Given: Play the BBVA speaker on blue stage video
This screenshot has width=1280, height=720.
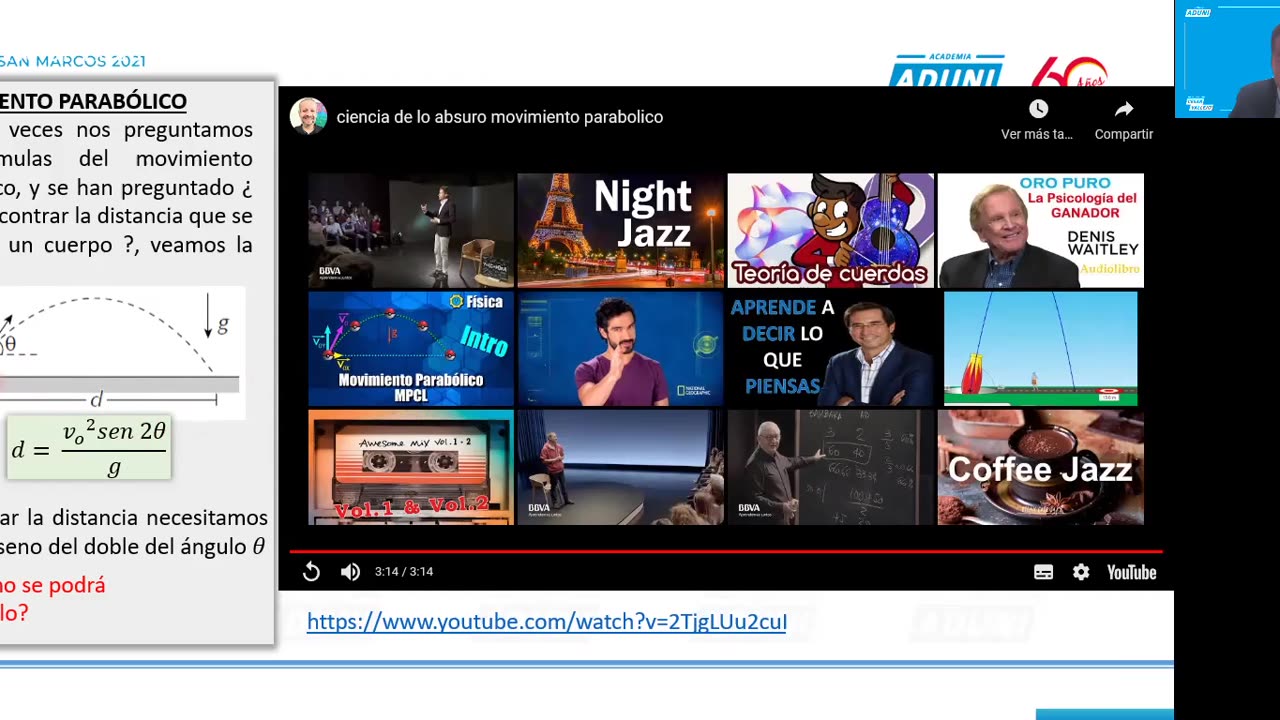Looking at the screenshot, I should click(x=621, y=467).
